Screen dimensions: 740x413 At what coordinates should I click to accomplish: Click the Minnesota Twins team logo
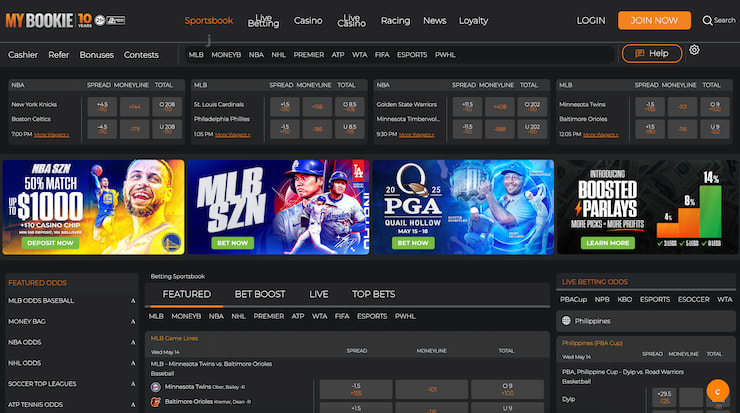pyautogui.click(x=155, y=387)
